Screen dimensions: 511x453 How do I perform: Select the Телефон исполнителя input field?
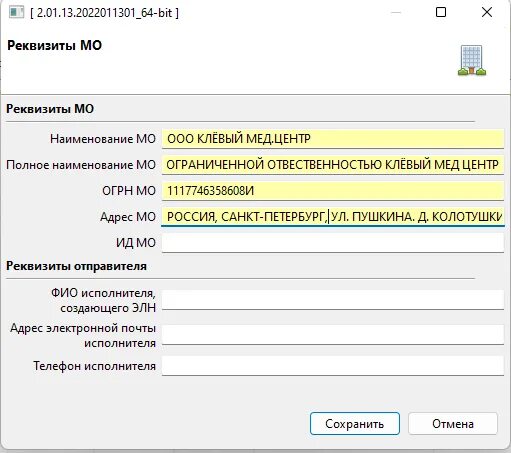pyautogui.click(x=333, y=366)
